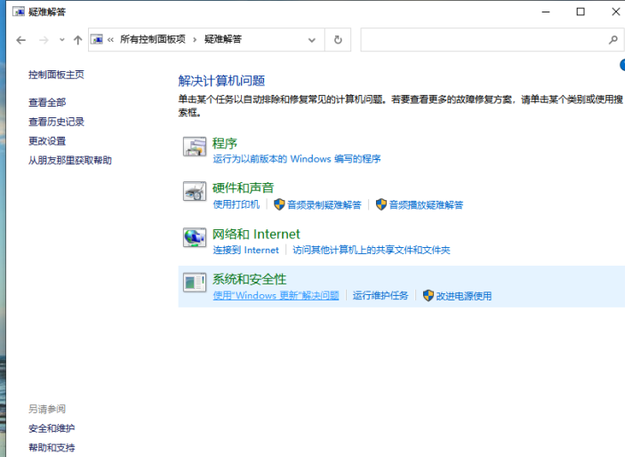Click 使用打印机 troubleshooter link

(x=236, y=204)
